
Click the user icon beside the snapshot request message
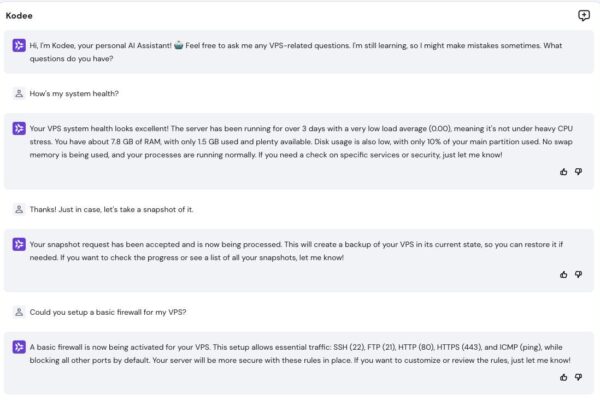[19, 209]
